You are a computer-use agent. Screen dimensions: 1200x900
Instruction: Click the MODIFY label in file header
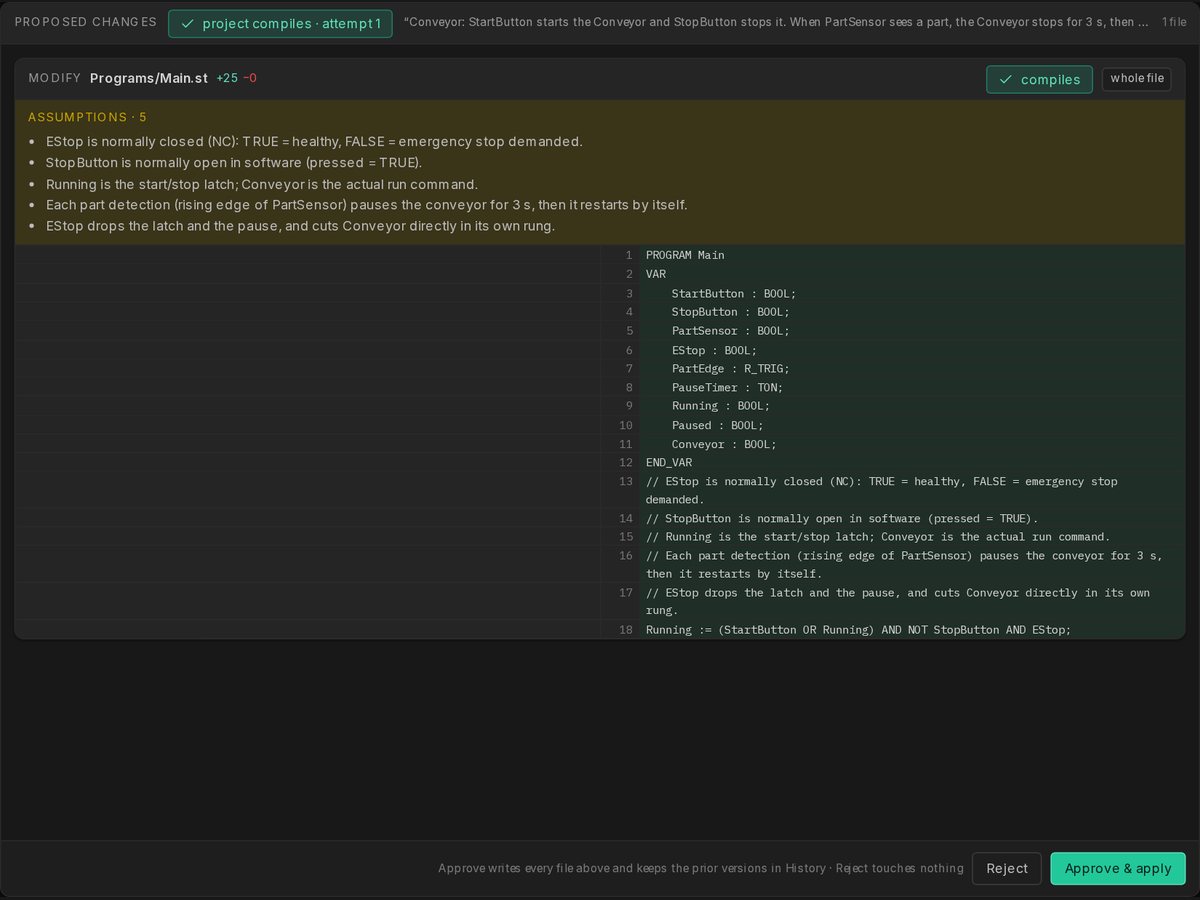[54, 78]
